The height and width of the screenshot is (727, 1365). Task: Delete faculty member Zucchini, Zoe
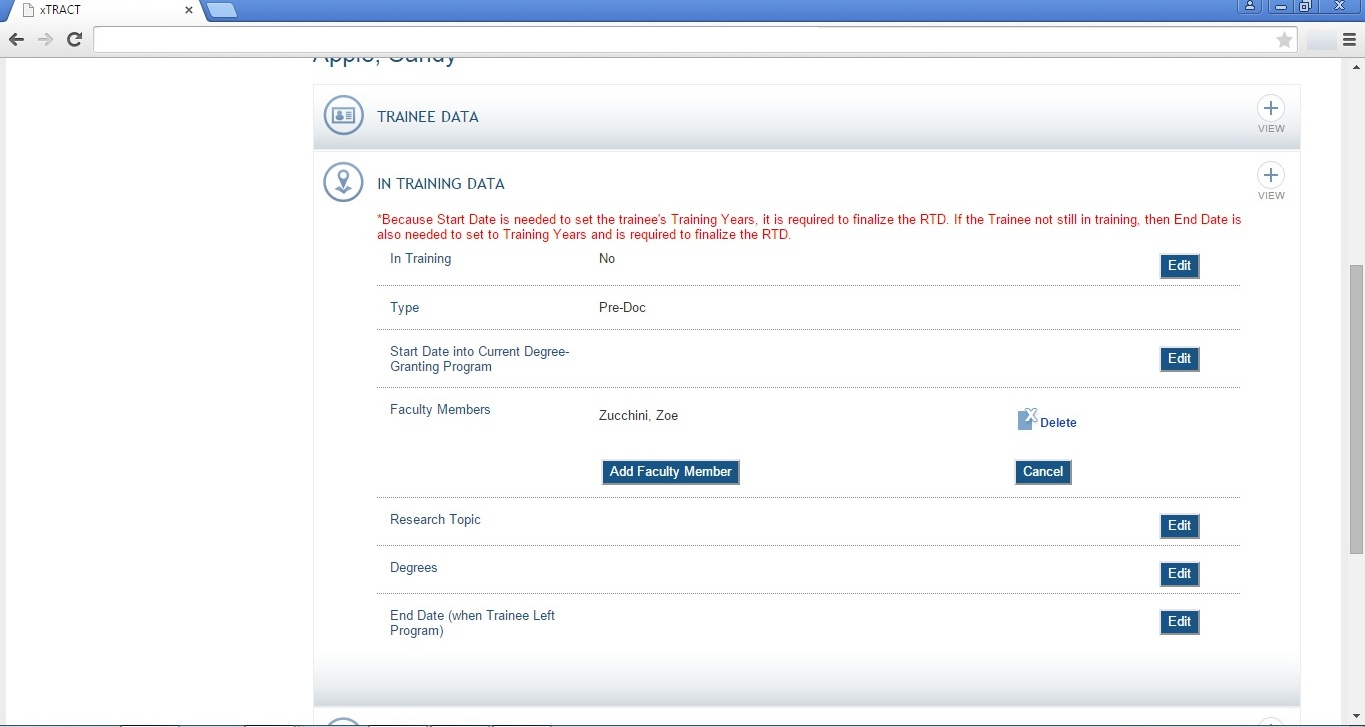pos(1058,423)
